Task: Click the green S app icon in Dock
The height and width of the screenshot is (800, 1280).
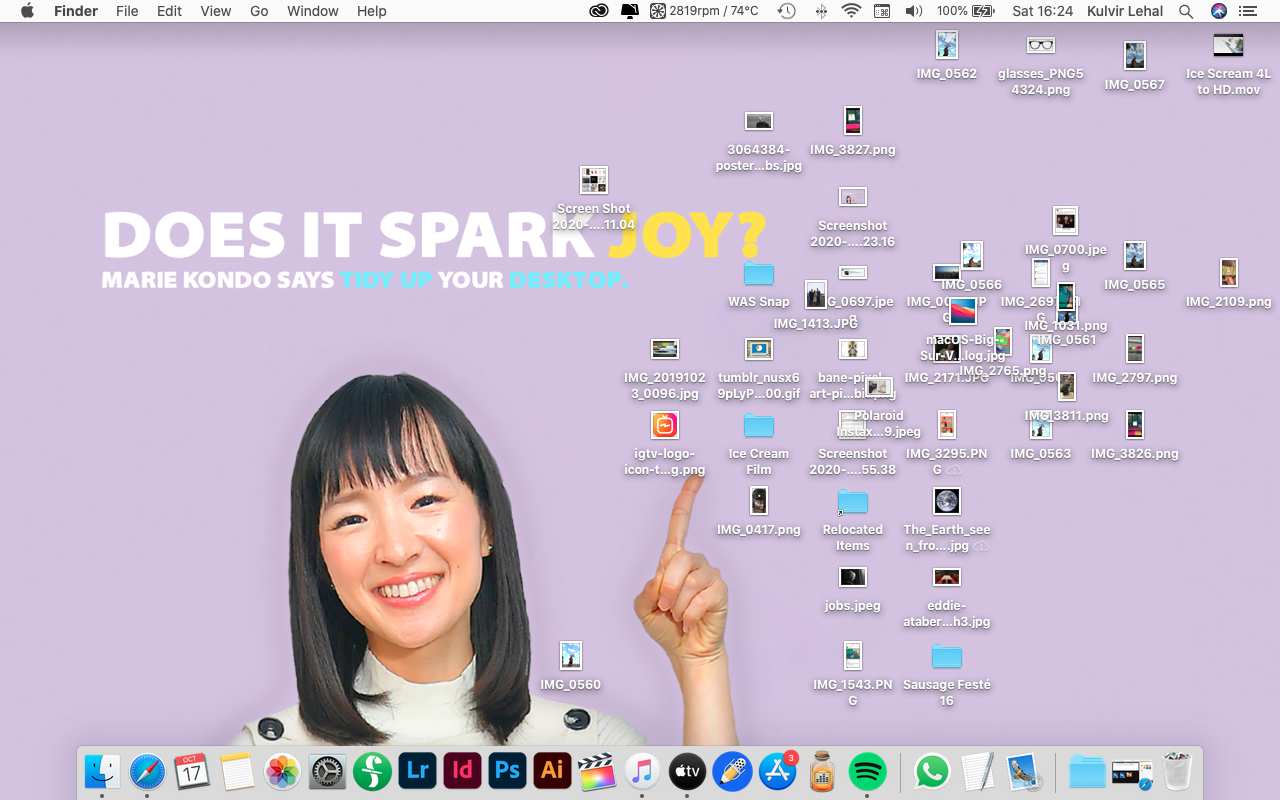Action: [372, 771]
